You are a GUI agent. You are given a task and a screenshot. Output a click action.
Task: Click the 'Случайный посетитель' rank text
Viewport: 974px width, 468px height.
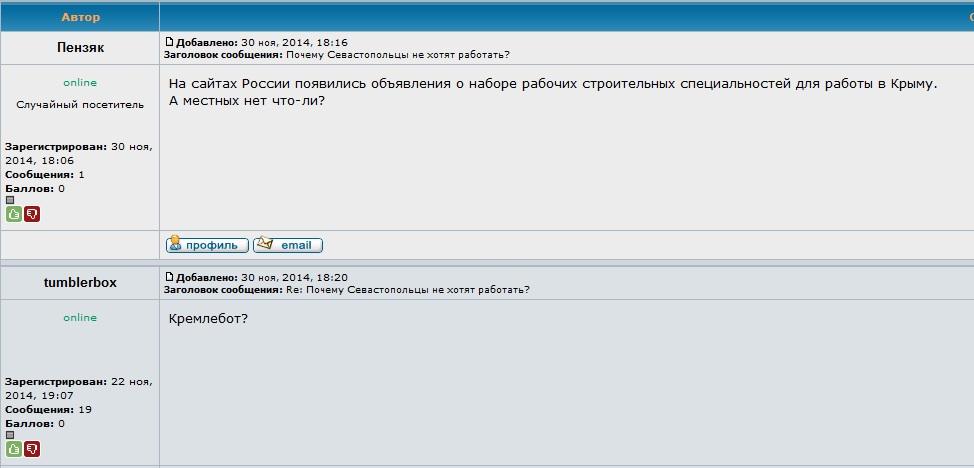pos(80,104)
